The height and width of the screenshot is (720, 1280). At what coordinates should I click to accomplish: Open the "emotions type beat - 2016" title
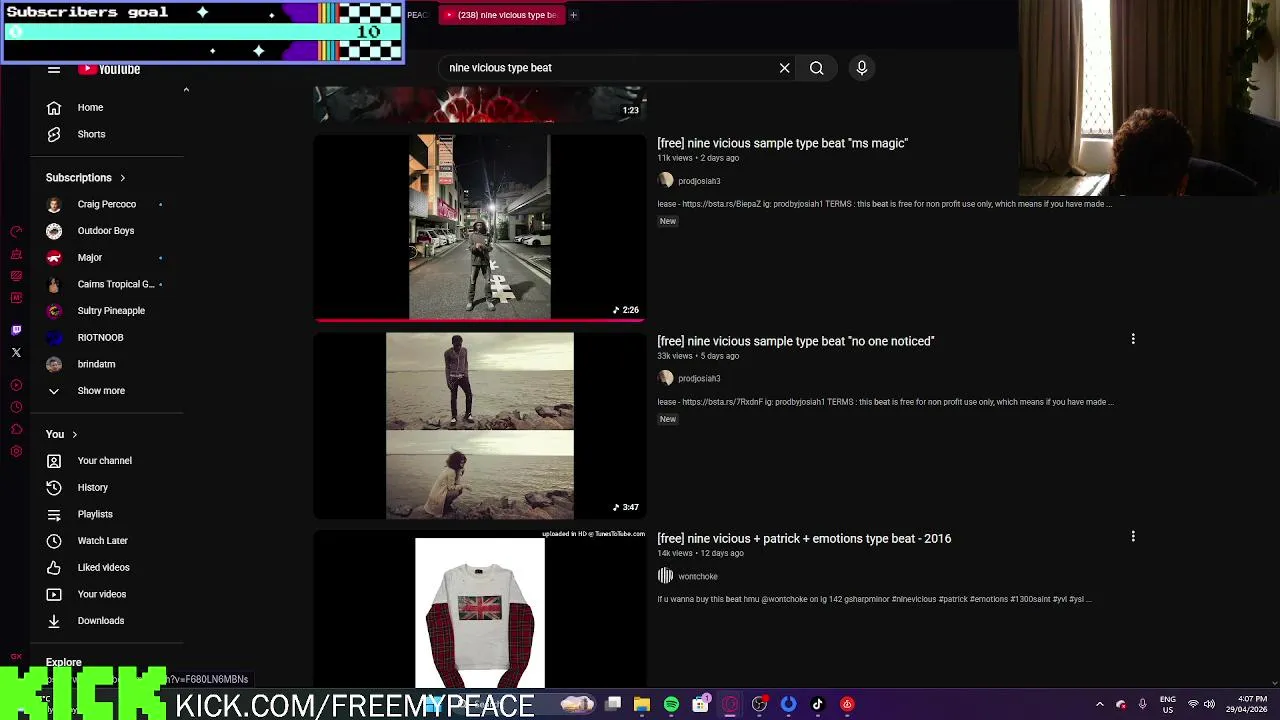tap(804, 539)
